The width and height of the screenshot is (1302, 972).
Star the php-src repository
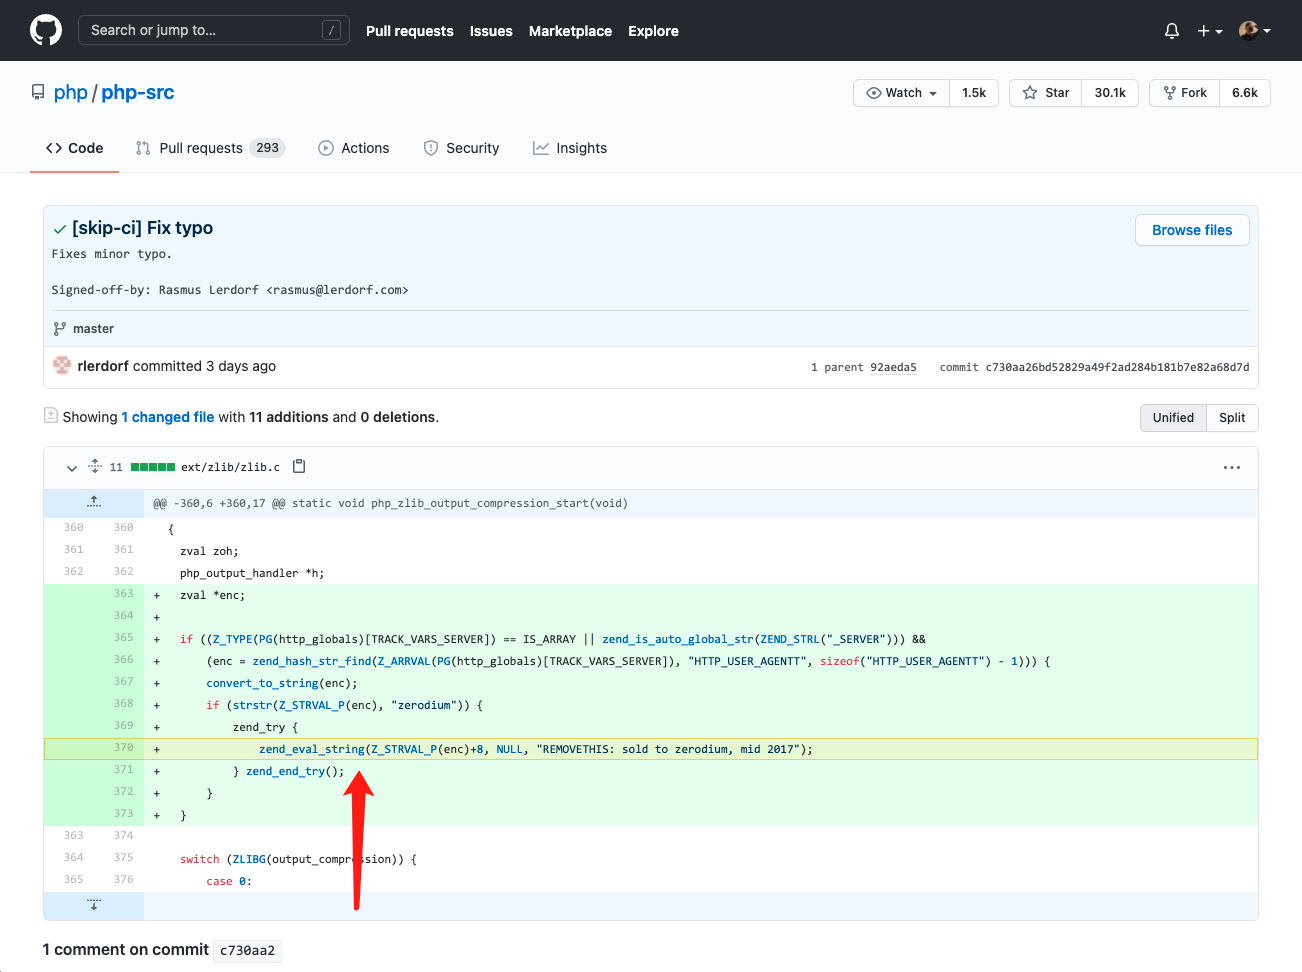(1046, 93)
